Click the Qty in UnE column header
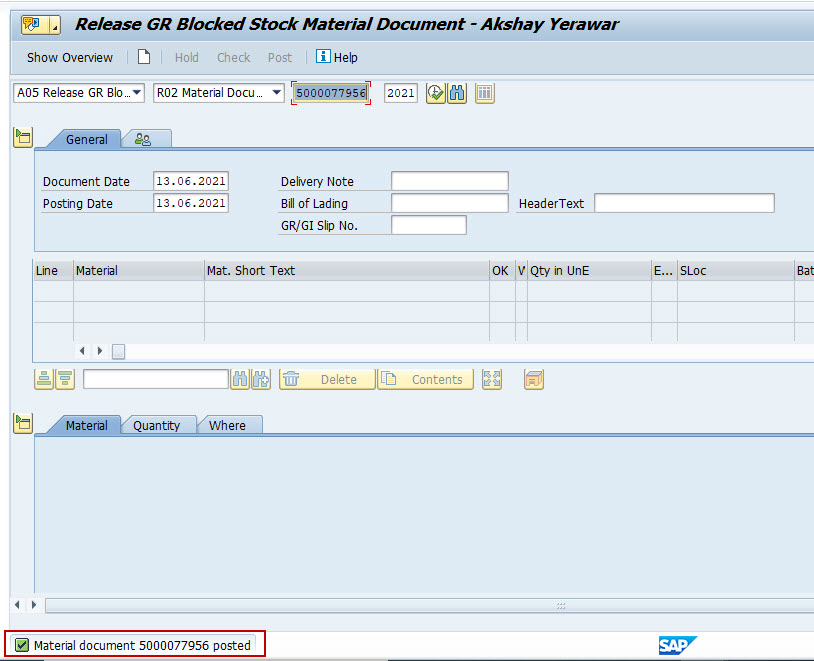 589,271
